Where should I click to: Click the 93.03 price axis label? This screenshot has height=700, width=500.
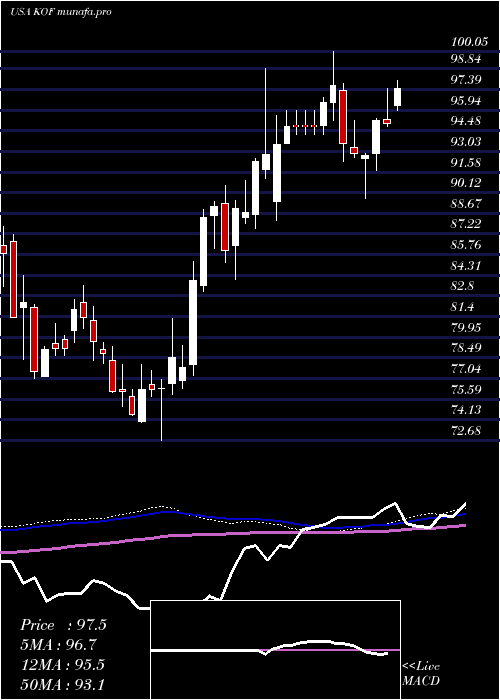466,142
